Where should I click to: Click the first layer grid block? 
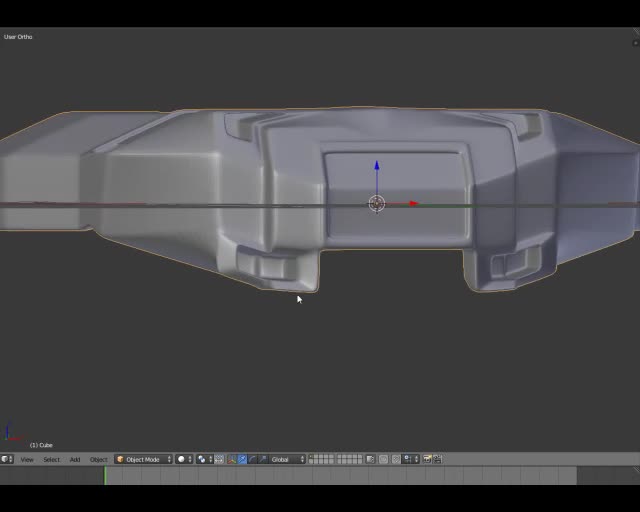click(321, 459)
